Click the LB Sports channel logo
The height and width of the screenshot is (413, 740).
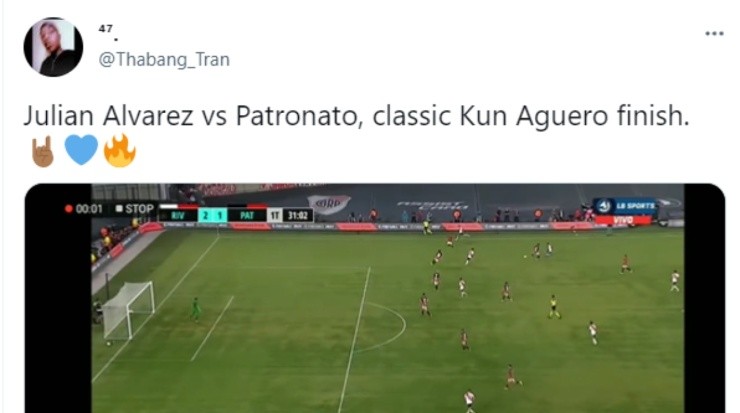point(625,206)
